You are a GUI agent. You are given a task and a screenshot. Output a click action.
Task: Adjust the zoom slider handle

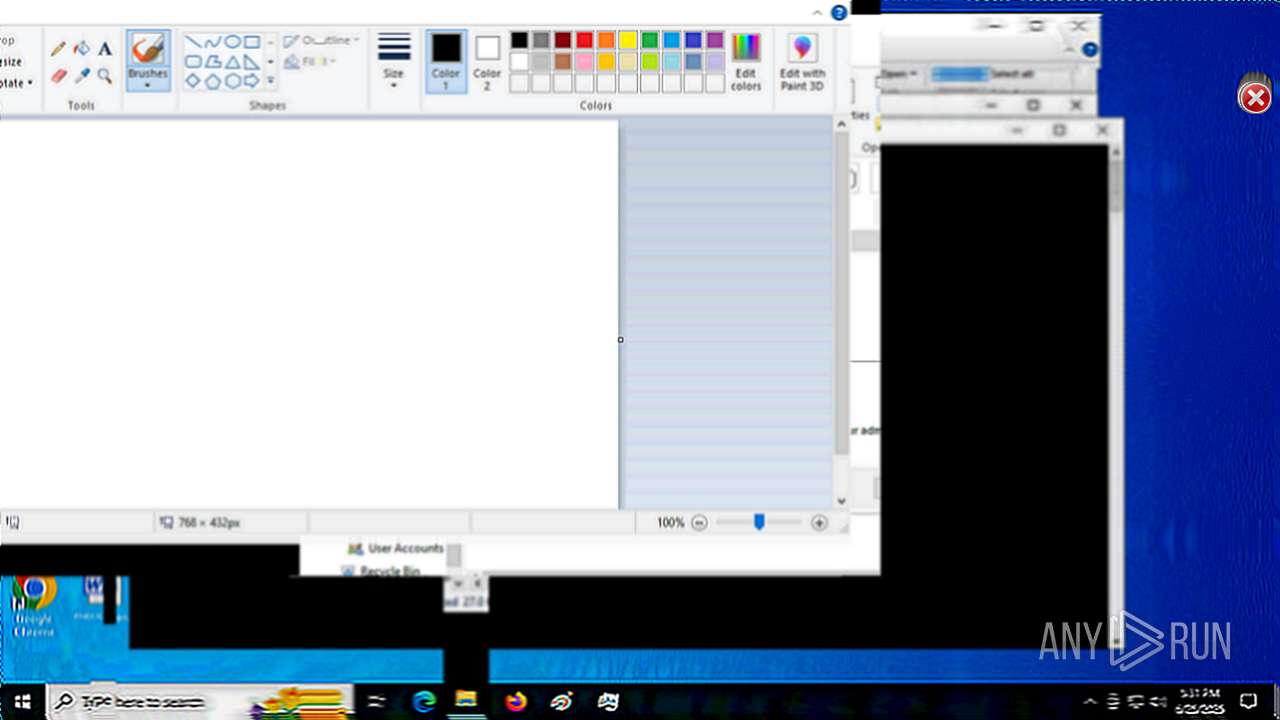click(759, 522)
